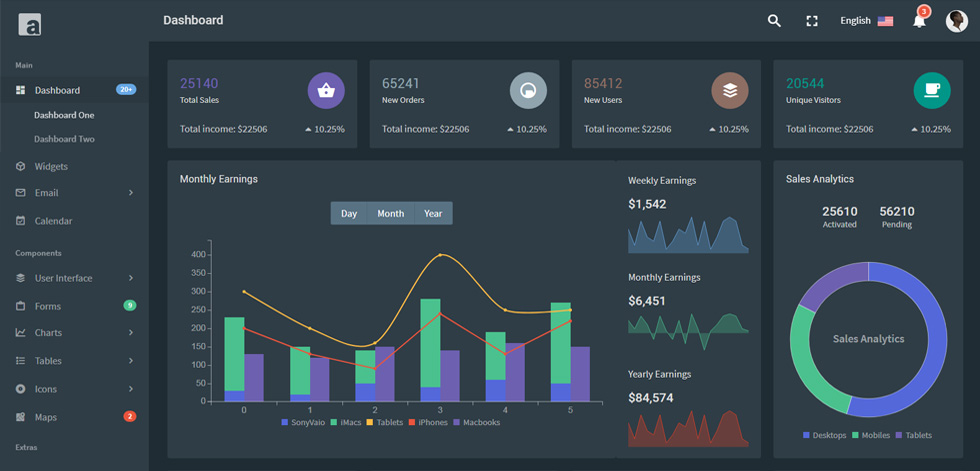Viewport: 980px width, 471px height.
Task: Click the Email envelope icon
Action: 21,192
